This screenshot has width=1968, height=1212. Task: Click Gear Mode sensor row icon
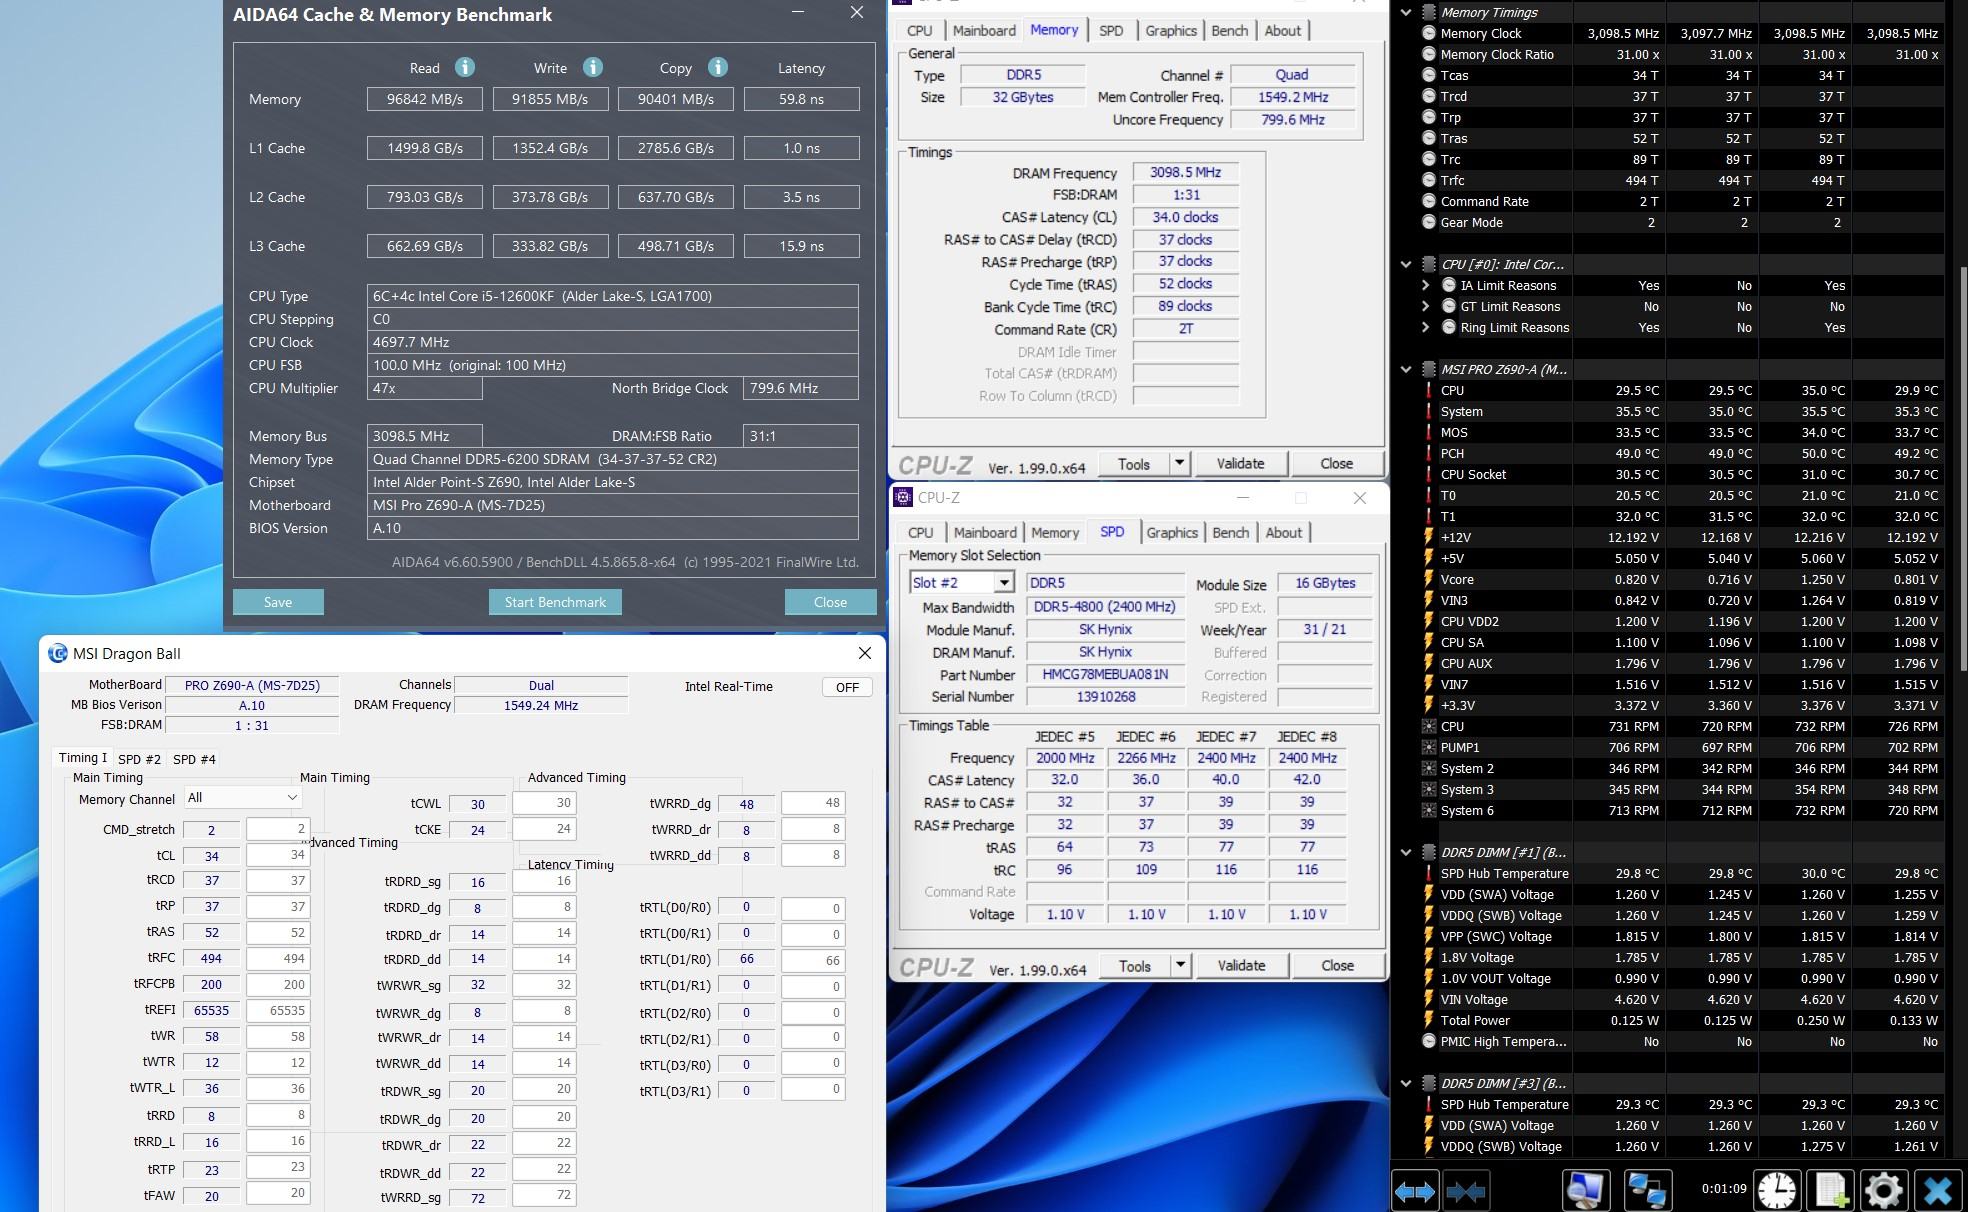tap(1429, 222)
